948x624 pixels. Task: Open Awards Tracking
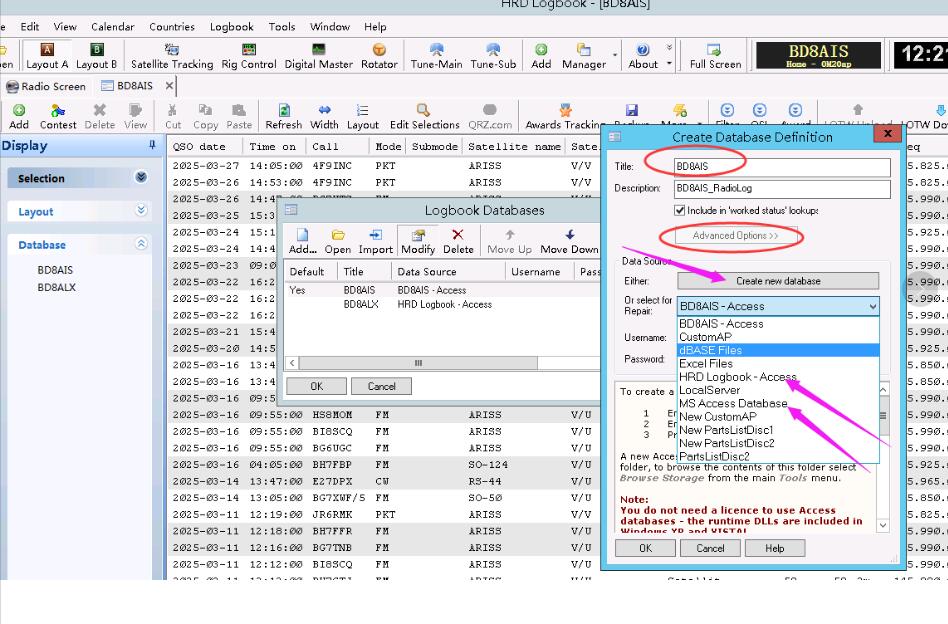pos(565,117)
